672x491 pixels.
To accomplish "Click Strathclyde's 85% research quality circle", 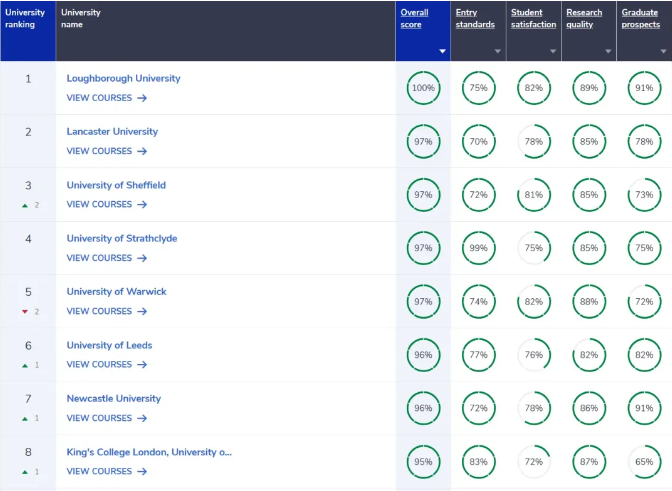I will [x=589, y=248].
